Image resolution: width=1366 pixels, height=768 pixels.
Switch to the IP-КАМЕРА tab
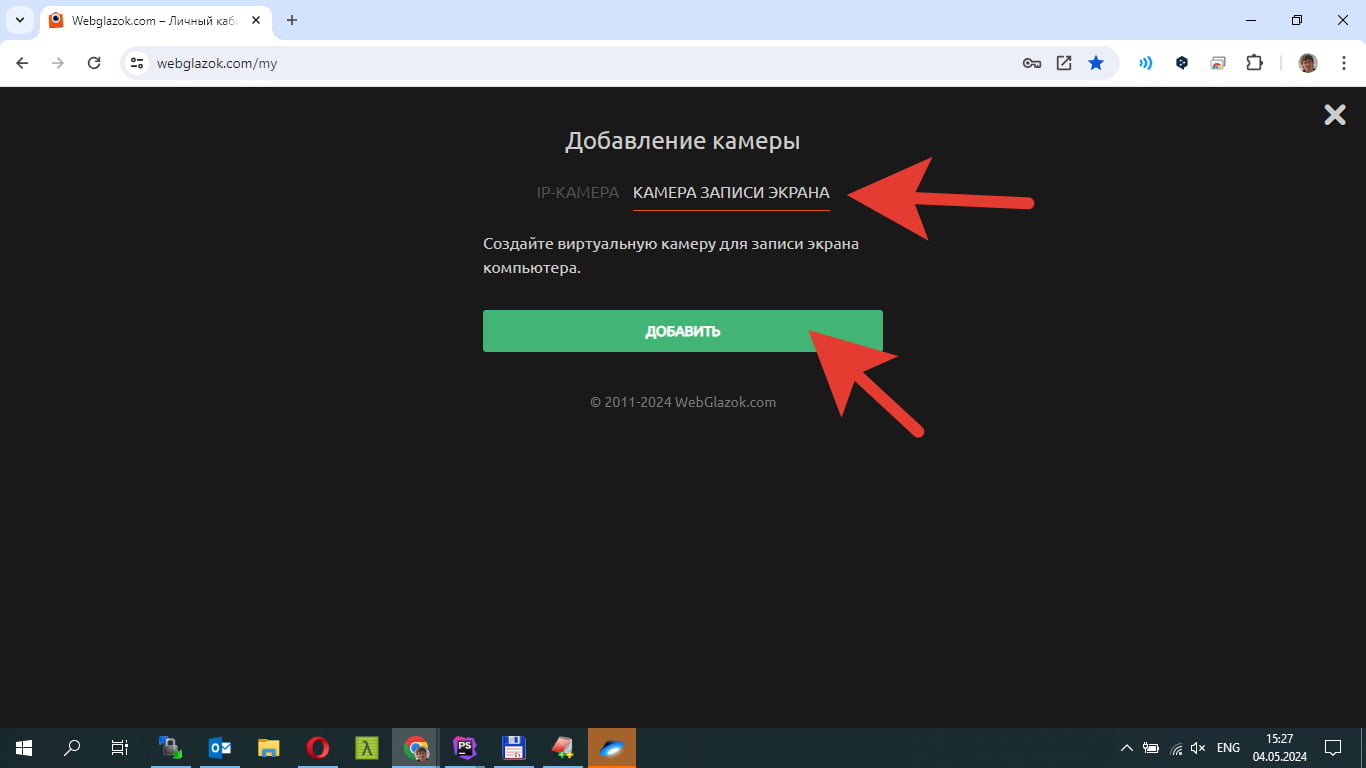(x=577, y=193)
